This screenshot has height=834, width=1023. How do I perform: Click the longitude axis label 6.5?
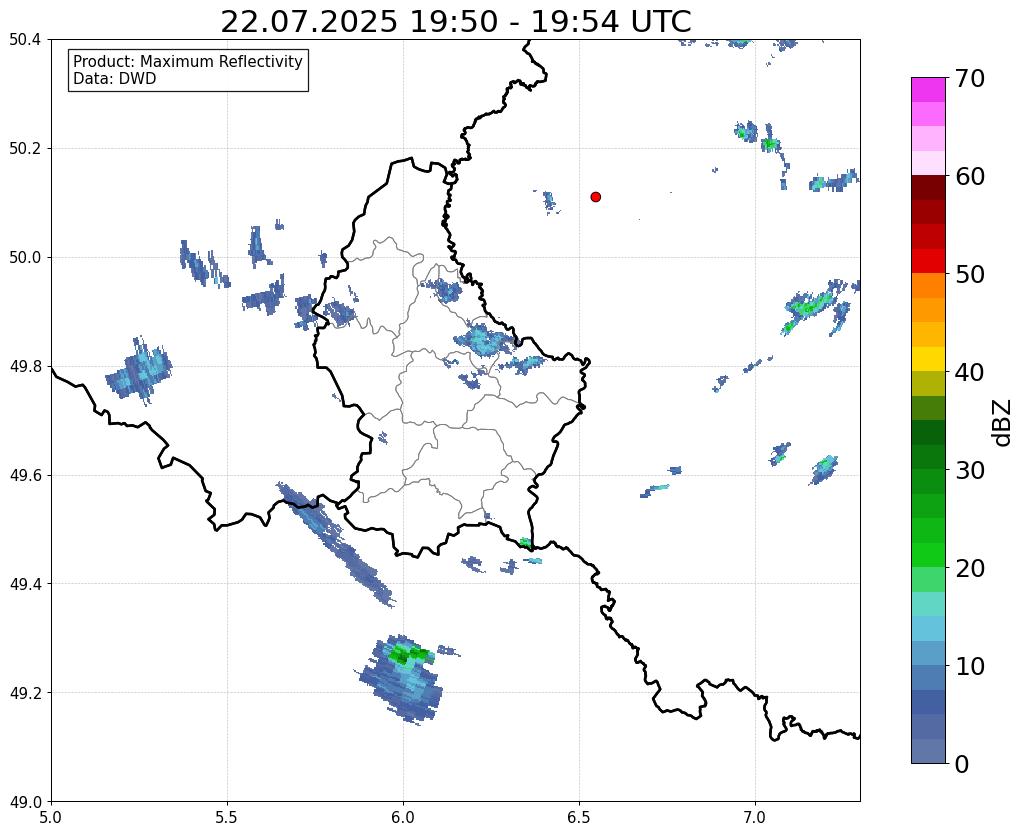[x=579, y=818]
